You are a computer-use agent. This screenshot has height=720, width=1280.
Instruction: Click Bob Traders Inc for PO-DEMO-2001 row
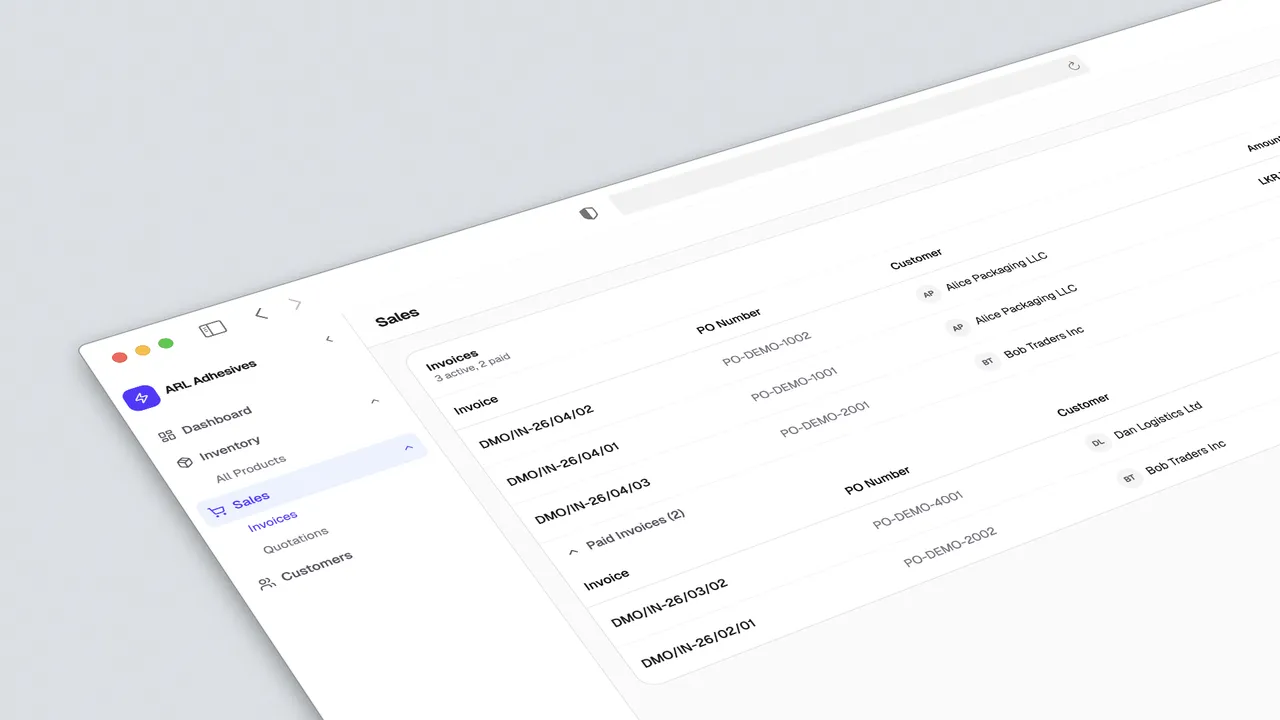coord(1044,343)
